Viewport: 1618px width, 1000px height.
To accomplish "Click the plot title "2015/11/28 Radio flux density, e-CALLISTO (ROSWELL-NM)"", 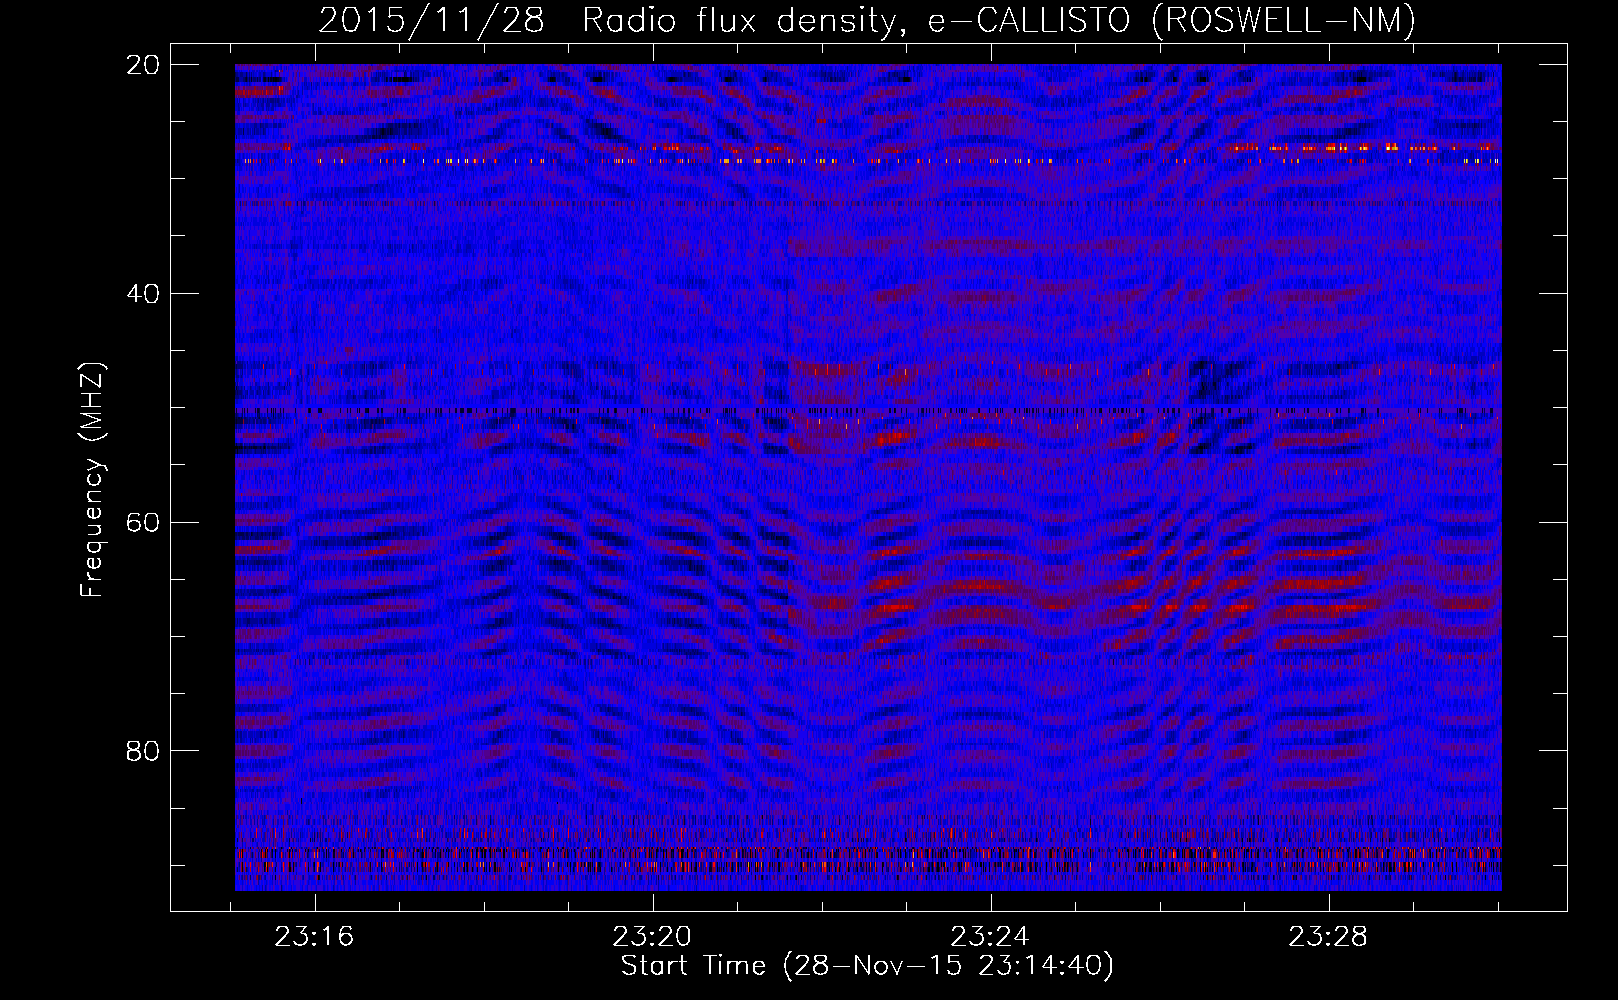I will (867, 21).
